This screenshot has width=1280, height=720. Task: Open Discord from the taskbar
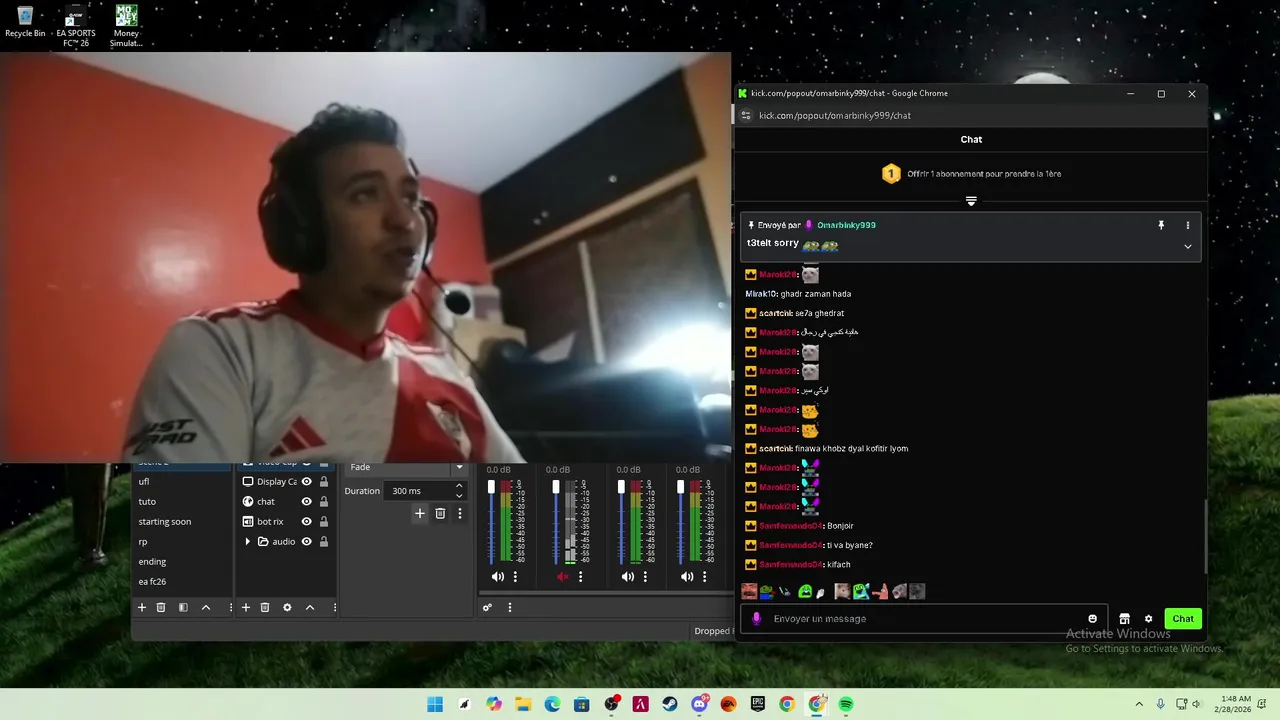coord(699,704)
